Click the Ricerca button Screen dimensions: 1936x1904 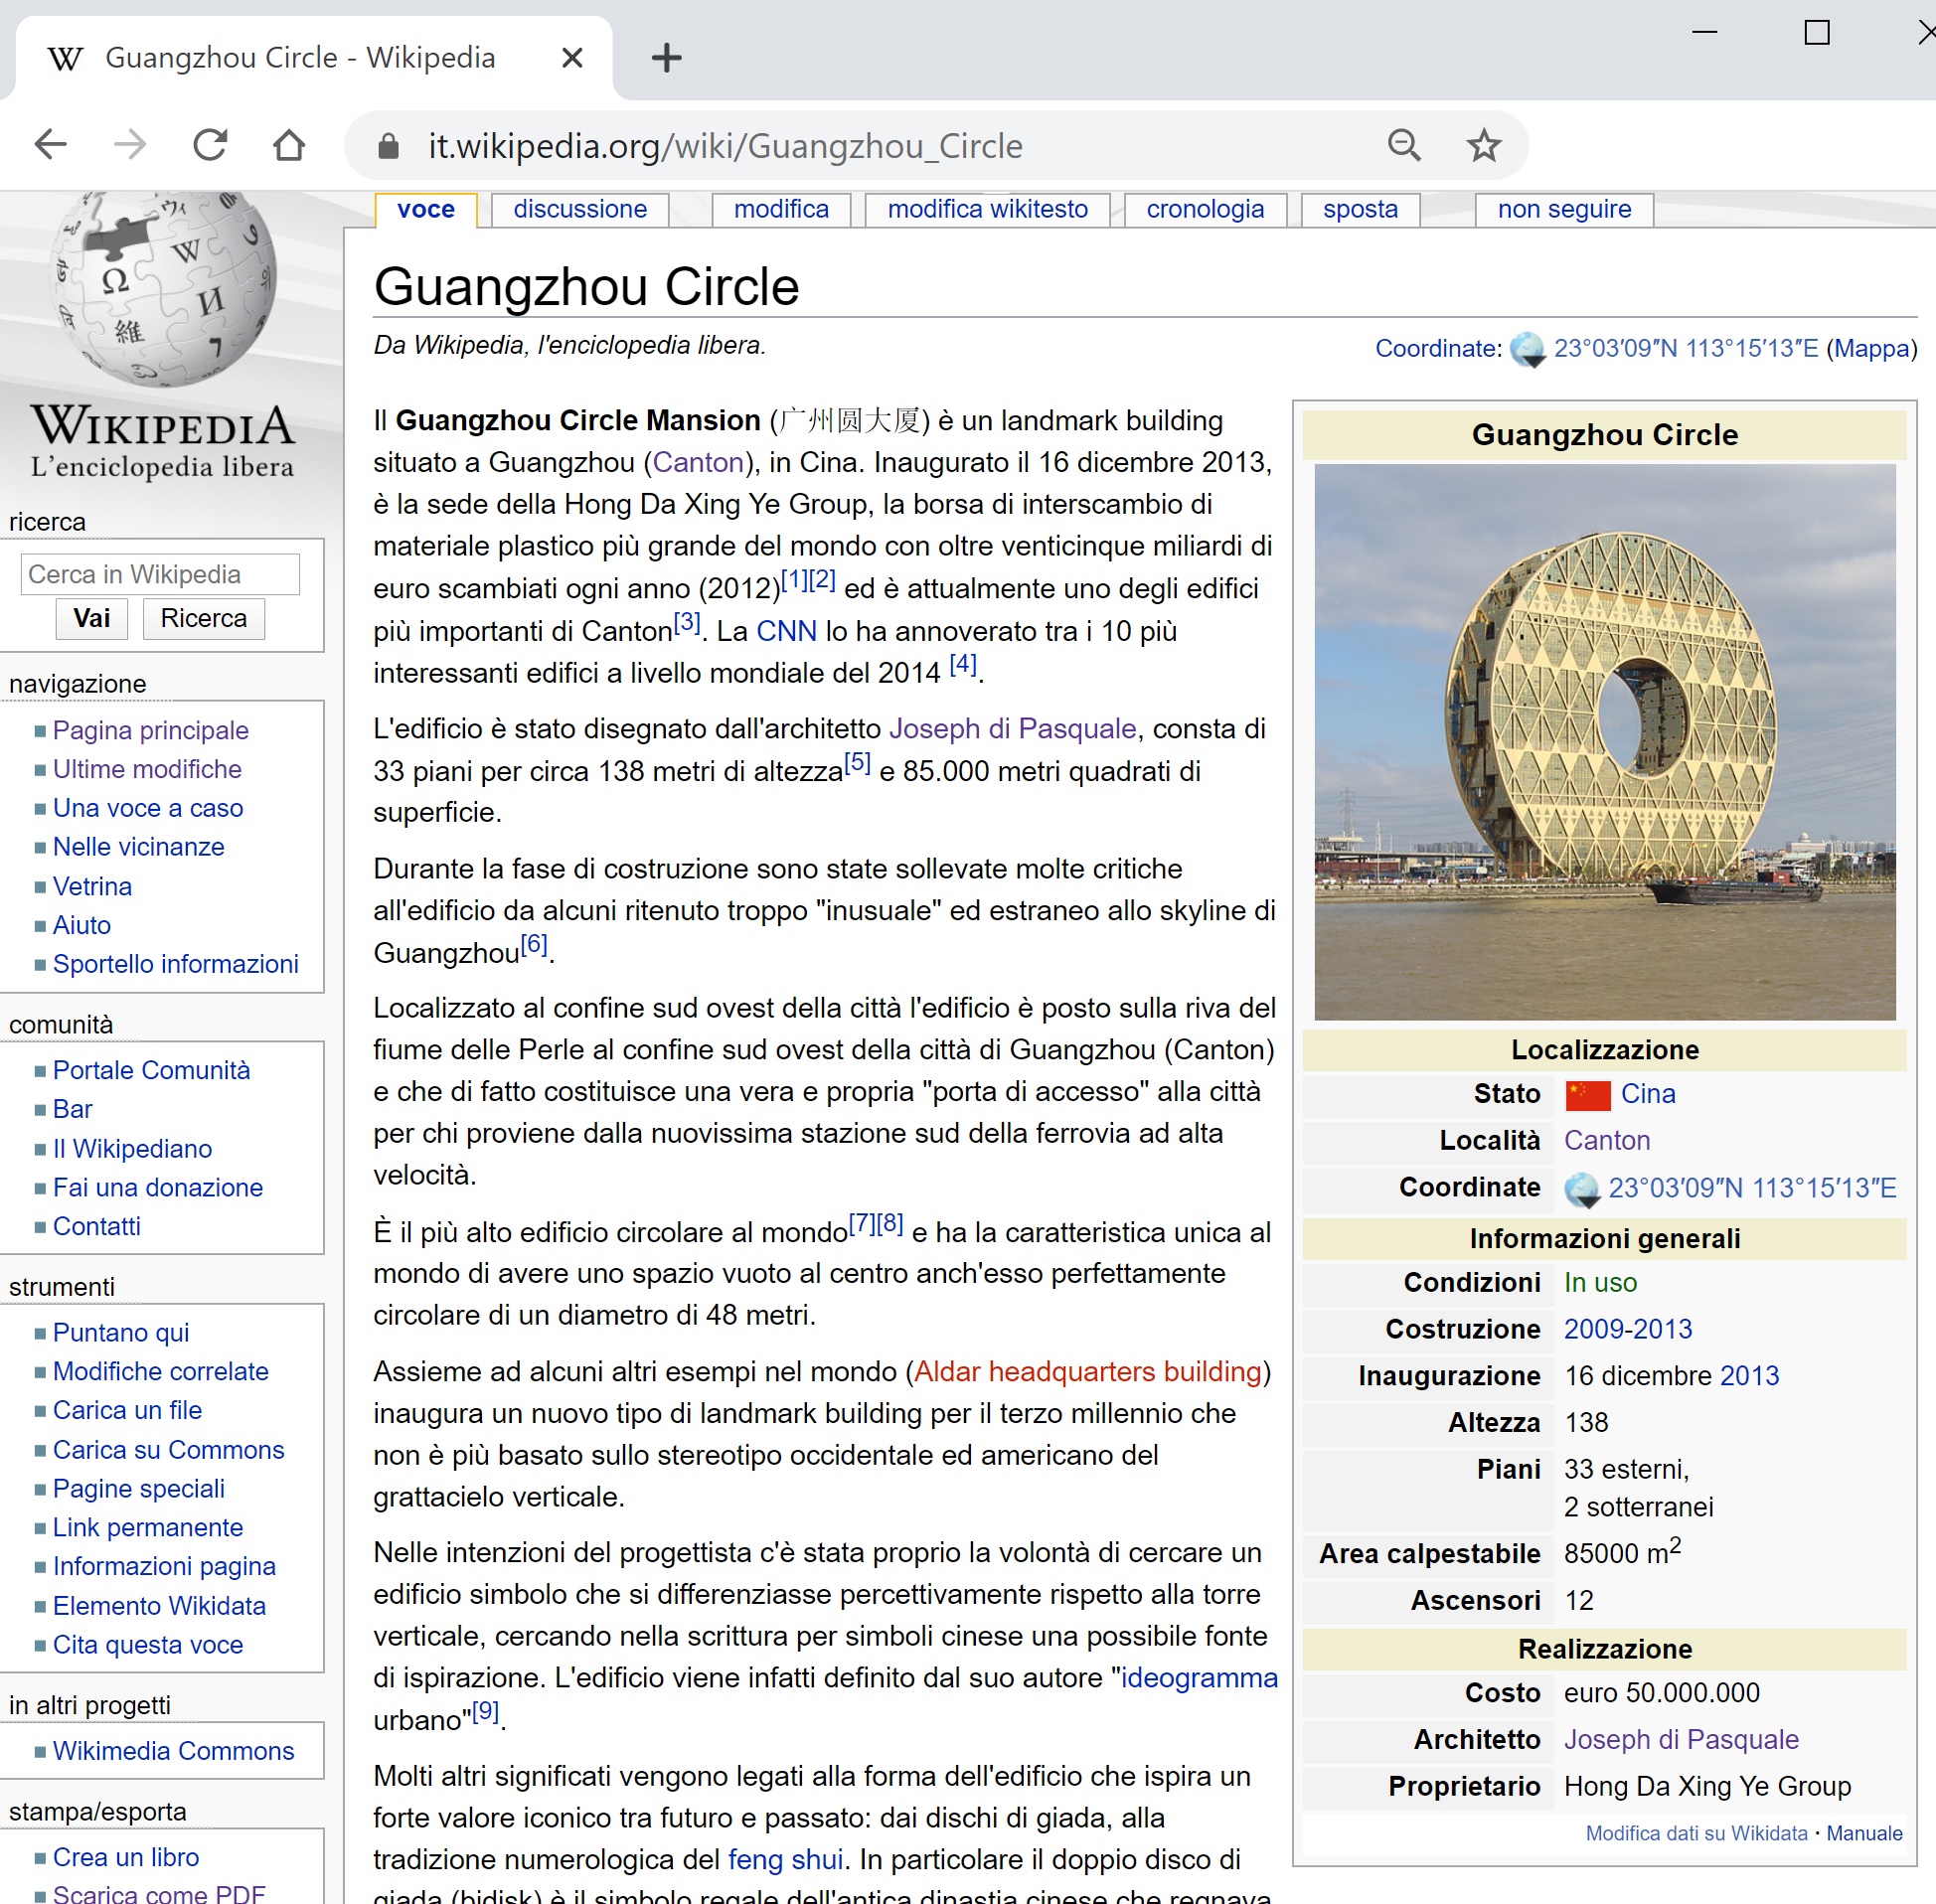[x=203, y=618]
